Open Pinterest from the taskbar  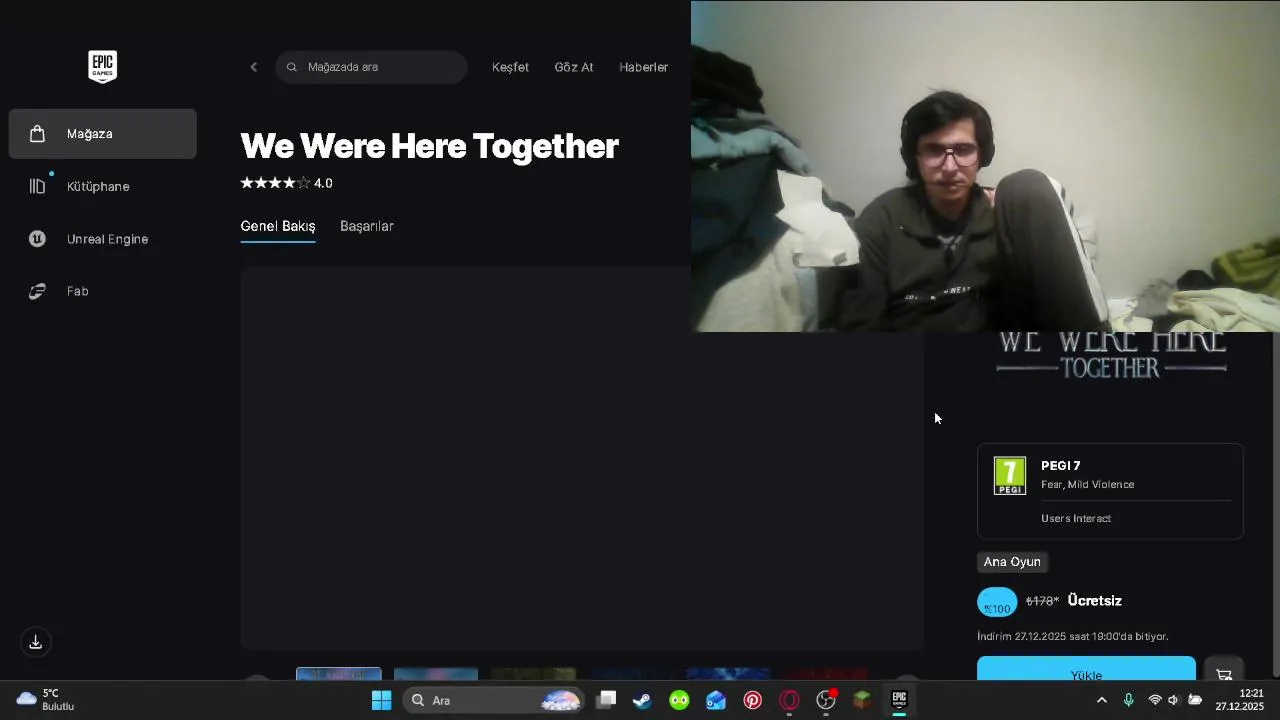(753, 700)
